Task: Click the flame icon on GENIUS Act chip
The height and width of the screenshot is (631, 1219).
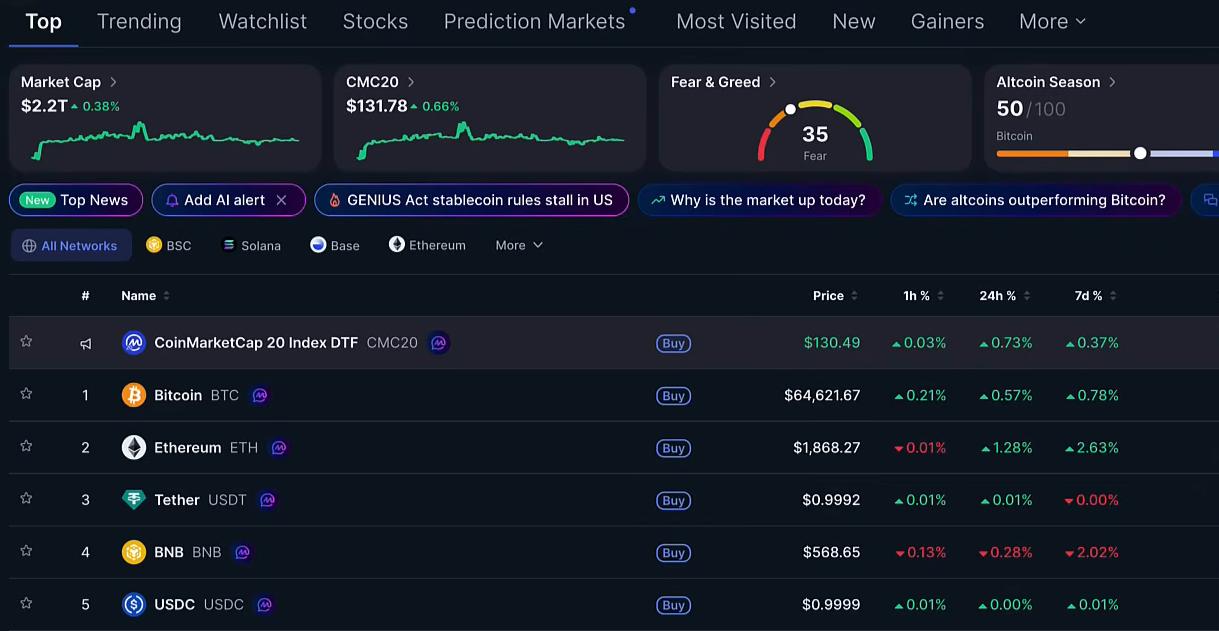Action: 335,200
